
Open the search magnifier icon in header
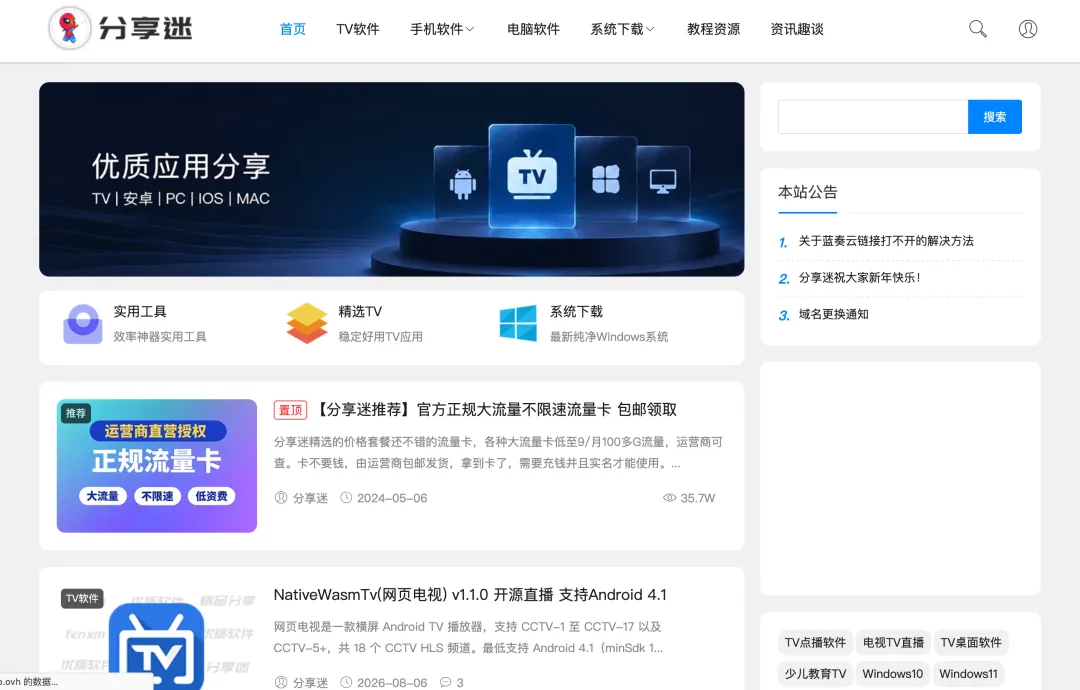pyautogui.click(x=977, y=29)
